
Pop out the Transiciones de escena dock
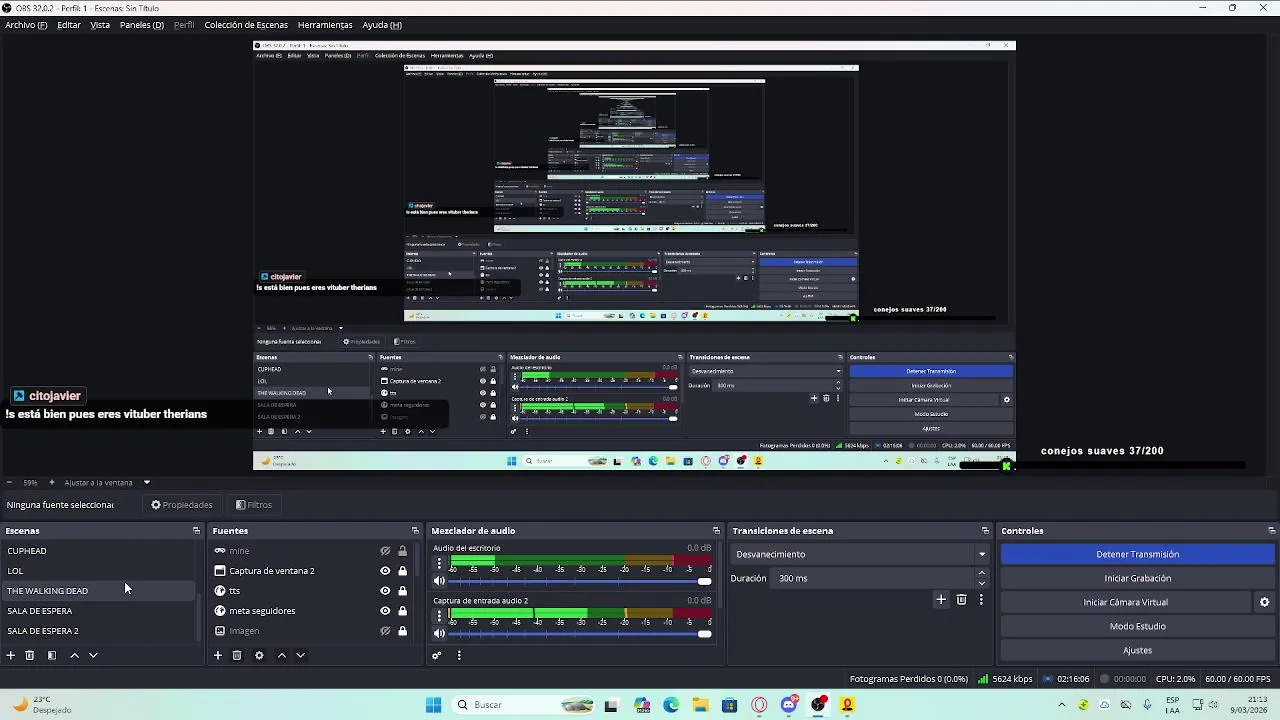[985, 531]
